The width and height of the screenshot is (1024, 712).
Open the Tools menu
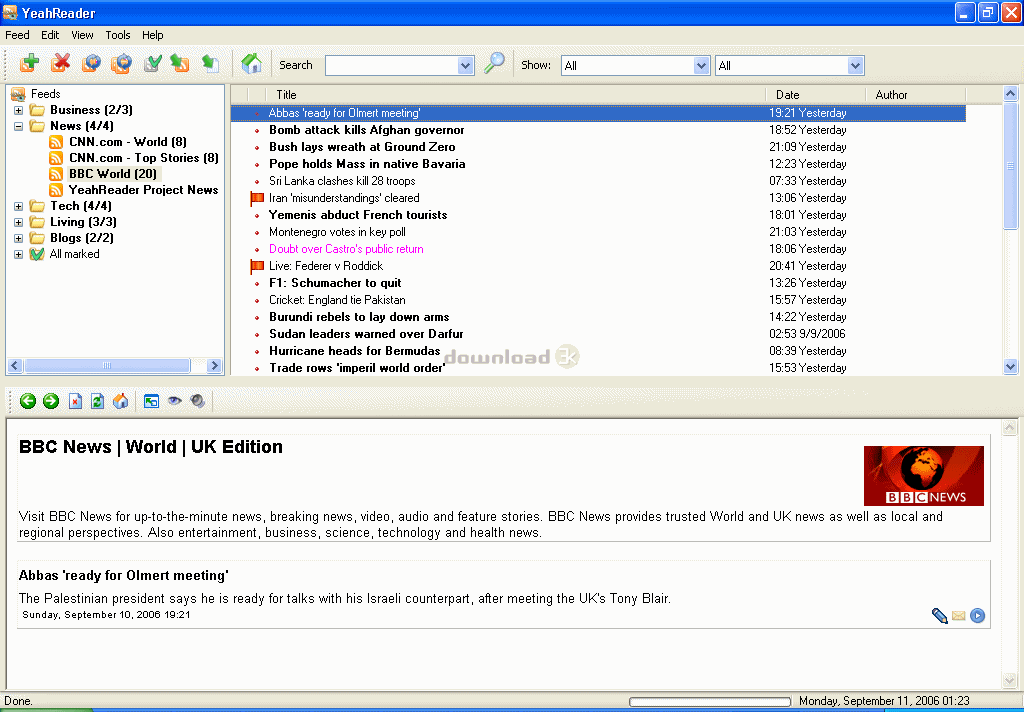coord(118,35)
